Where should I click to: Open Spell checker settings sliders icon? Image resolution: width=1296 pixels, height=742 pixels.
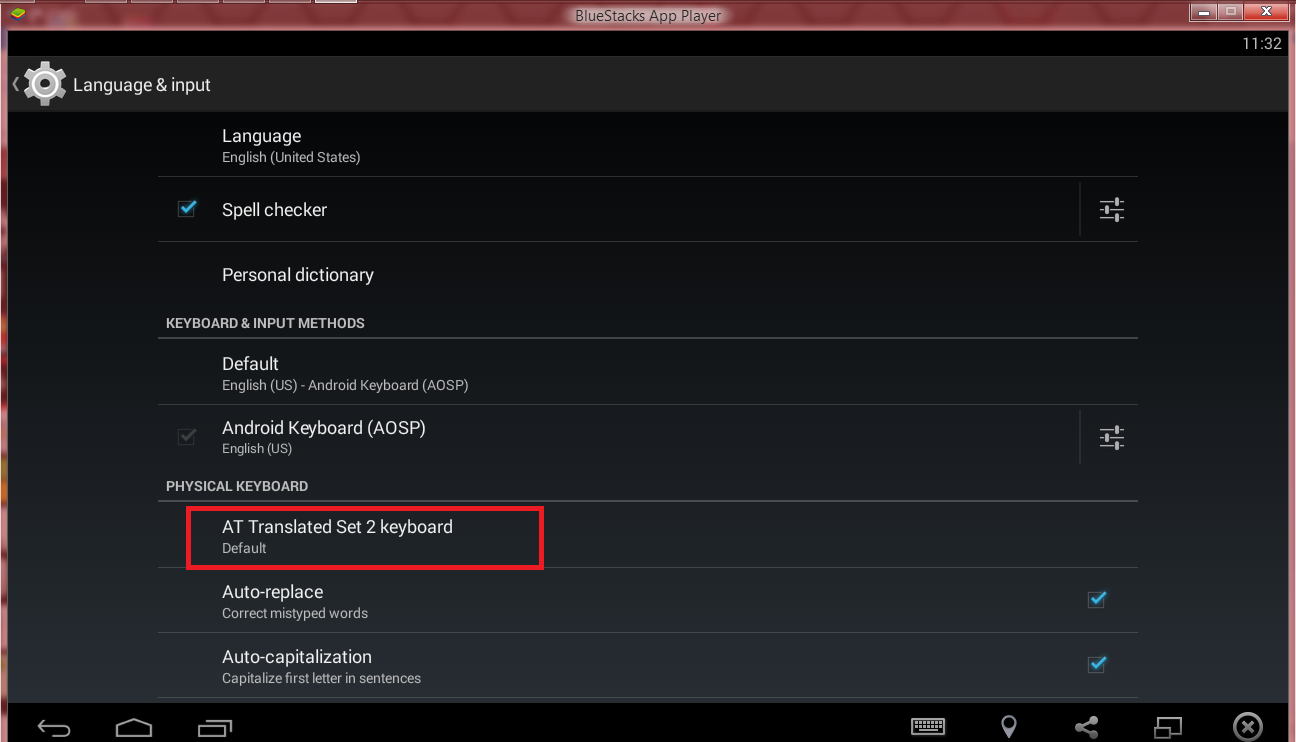(x=1111, y=210)
